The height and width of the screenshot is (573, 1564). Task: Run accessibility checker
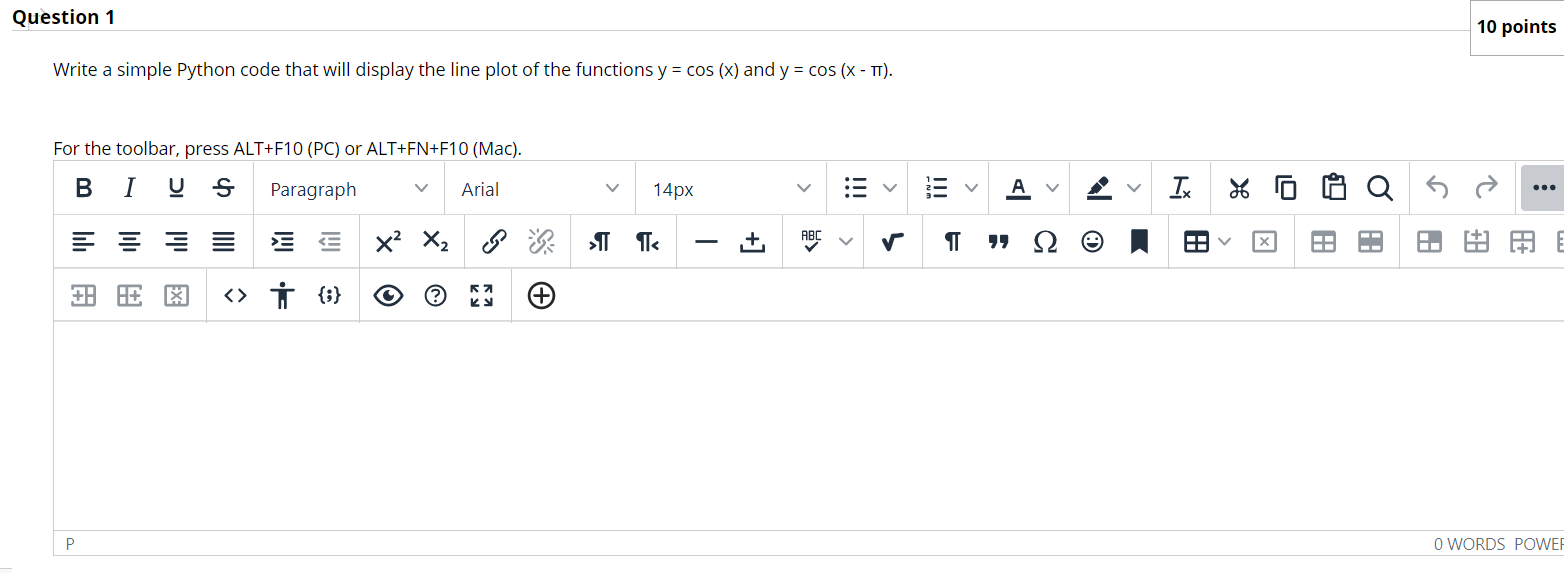[283, 295]
